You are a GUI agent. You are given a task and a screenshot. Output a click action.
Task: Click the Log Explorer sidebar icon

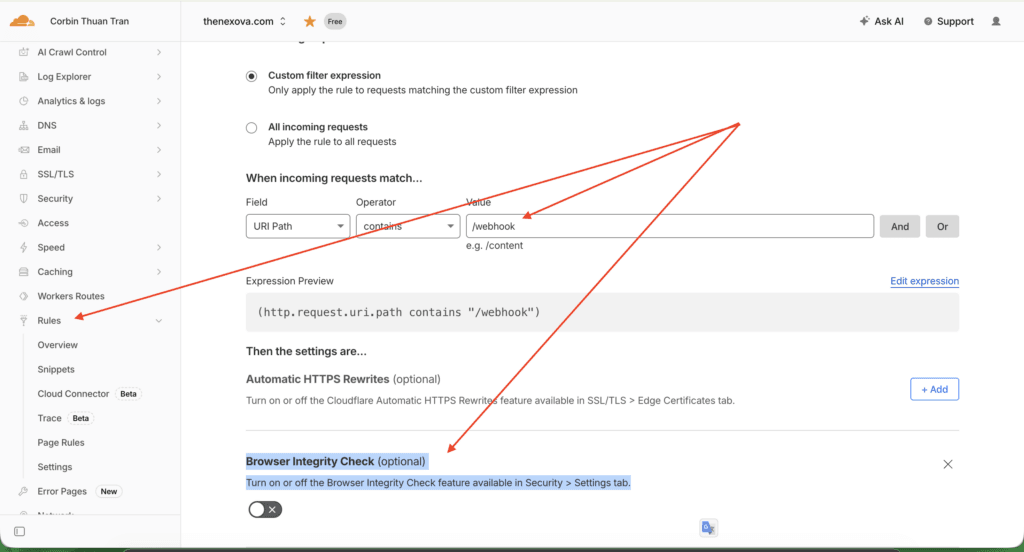24,76
